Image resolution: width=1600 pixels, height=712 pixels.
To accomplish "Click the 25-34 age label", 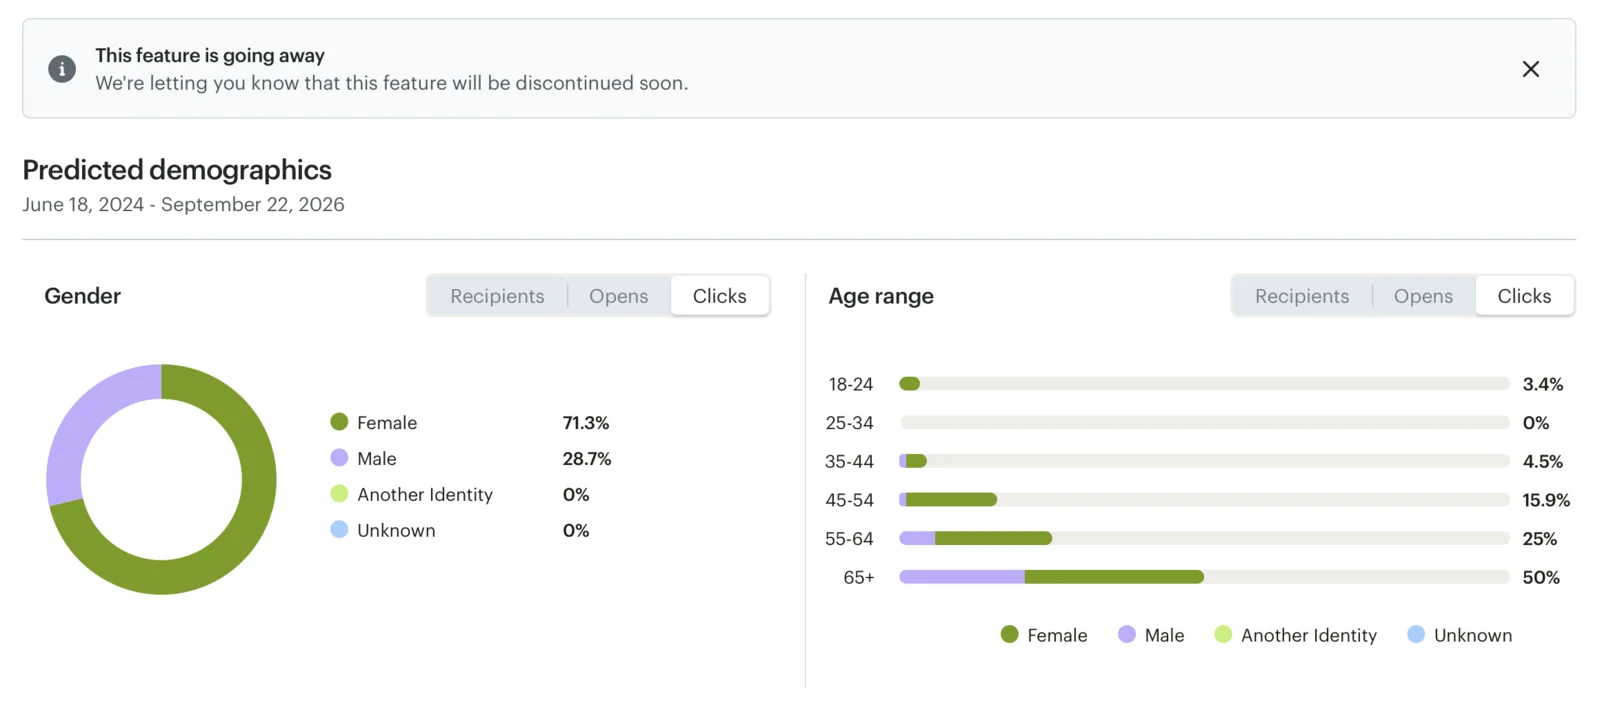I will pyautogui.click(x=850, y=423).
